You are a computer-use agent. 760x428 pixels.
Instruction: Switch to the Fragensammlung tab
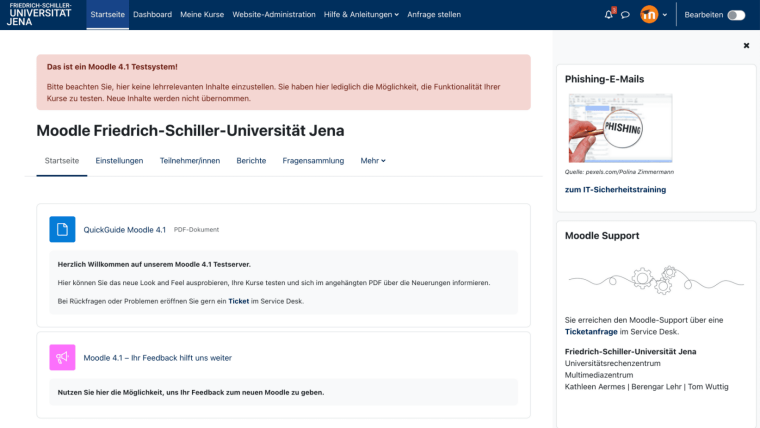tap(313, 160)
